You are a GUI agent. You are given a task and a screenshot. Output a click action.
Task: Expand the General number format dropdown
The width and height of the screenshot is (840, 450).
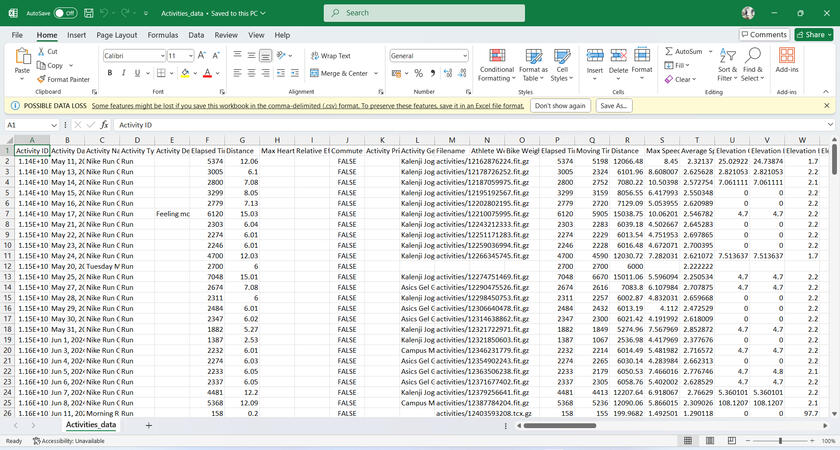[x=467, y=56]
